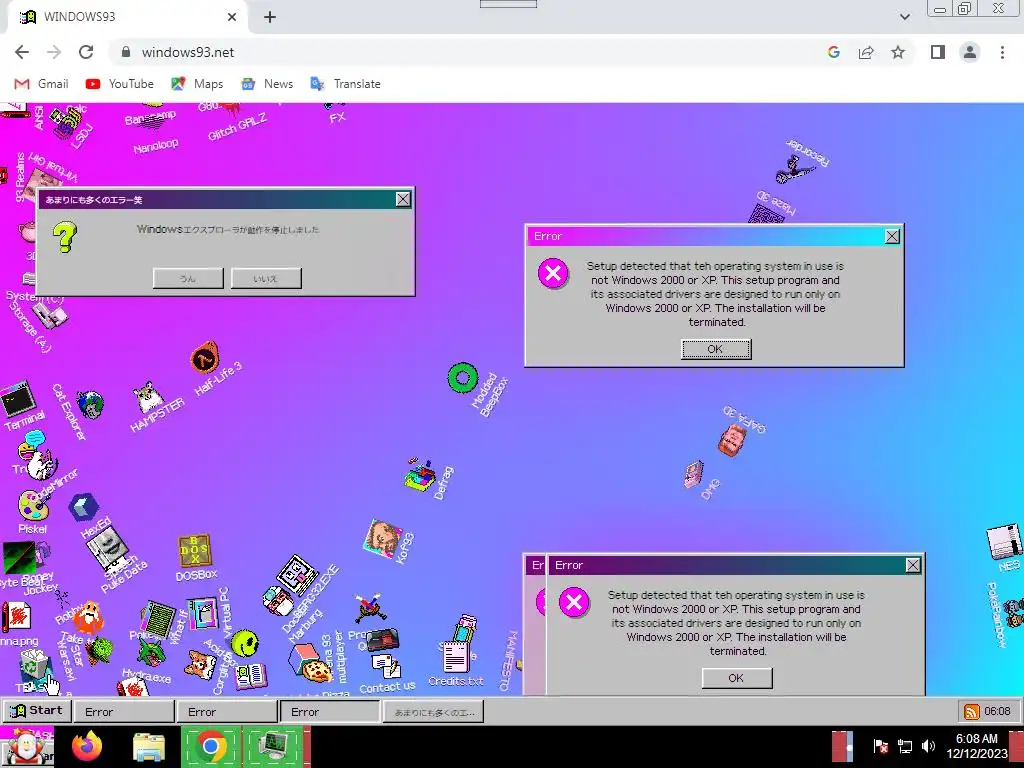Open the Pizza icon
Viewport: 1024px width, 768px height.
click(318, 671)
